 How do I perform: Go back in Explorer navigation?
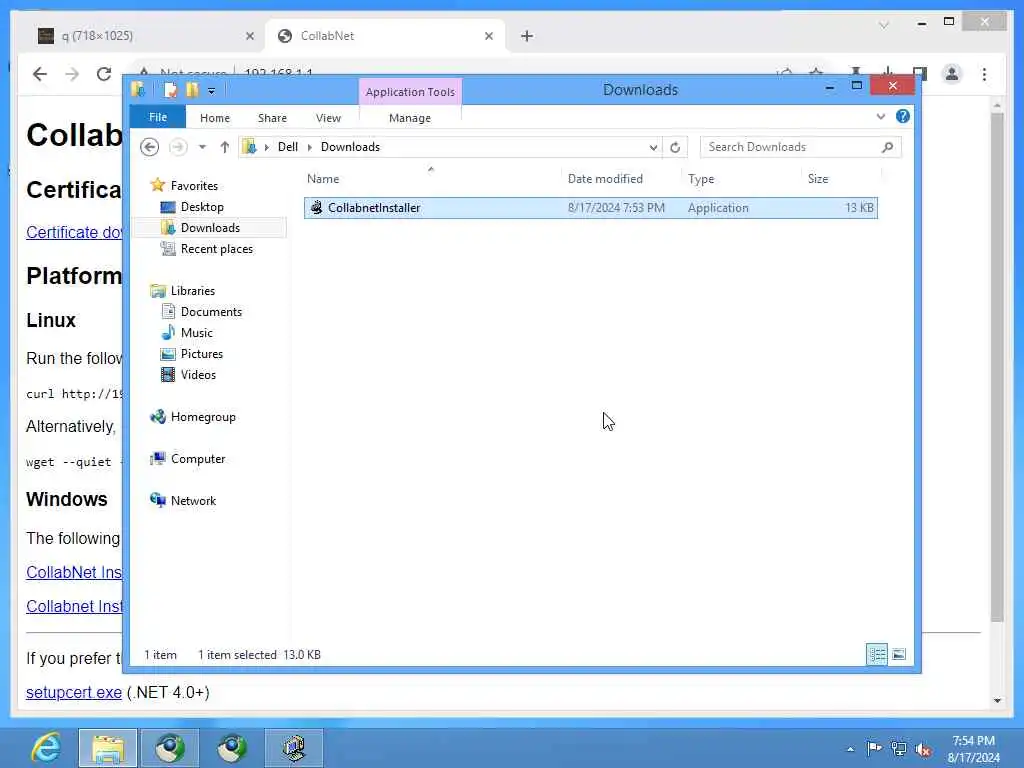[x=150, y=147]
